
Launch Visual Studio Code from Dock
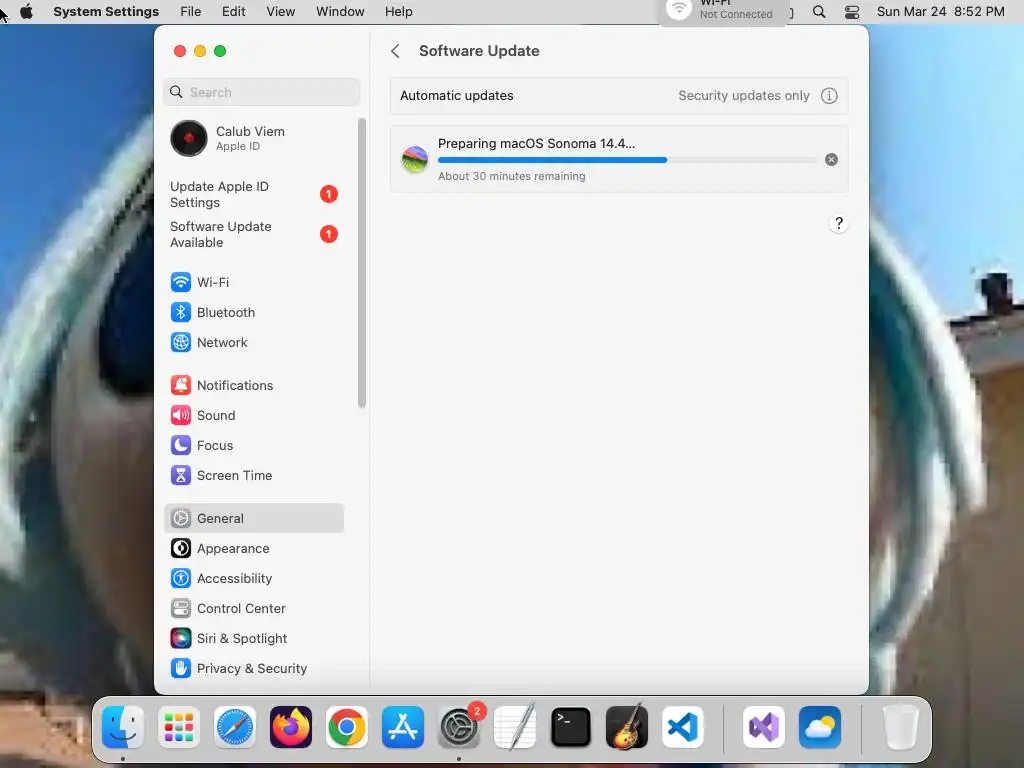(x=682, y=727)
